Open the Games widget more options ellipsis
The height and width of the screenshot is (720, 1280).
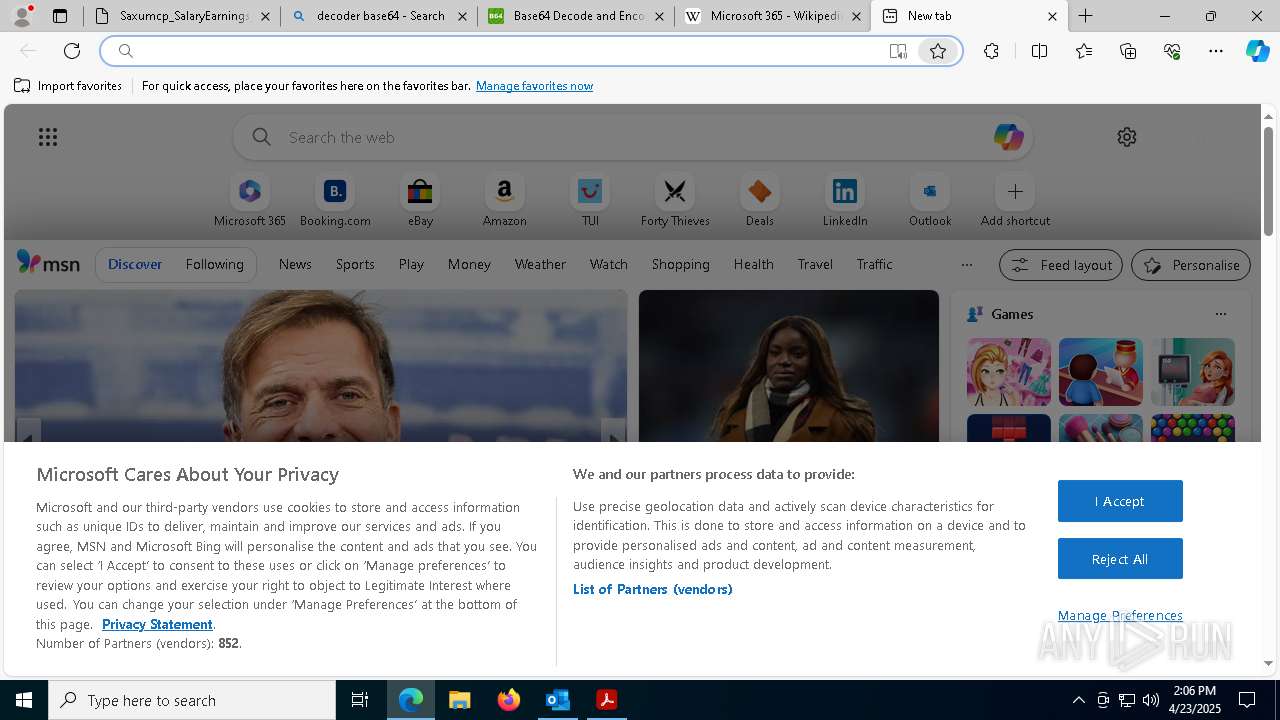[1220, 314]
